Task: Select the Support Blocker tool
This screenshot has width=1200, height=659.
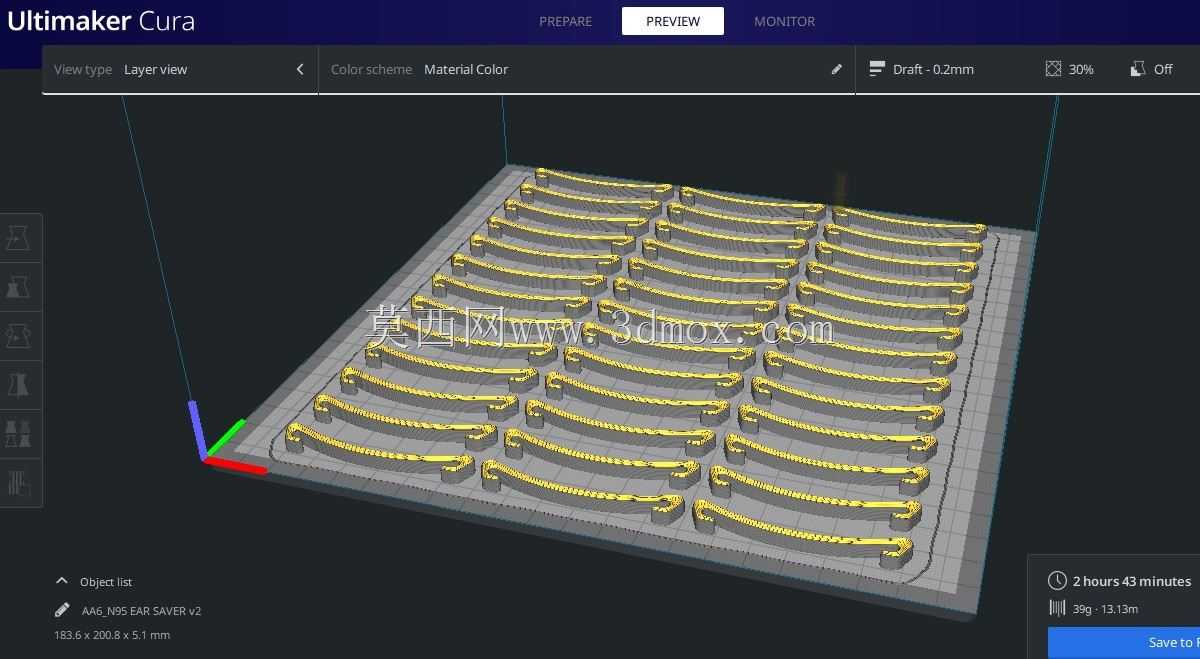Action: 18,483
